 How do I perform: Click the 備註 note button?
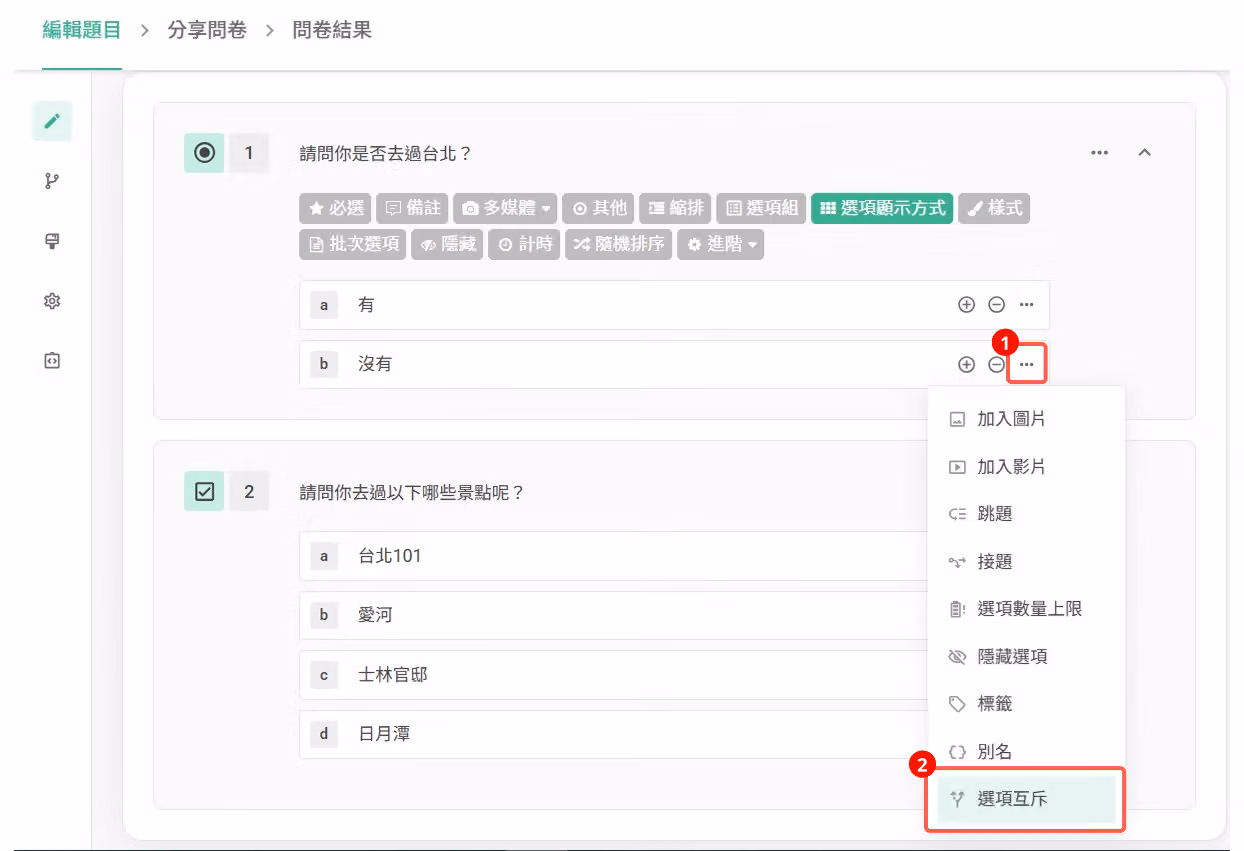tap(412, 208)
